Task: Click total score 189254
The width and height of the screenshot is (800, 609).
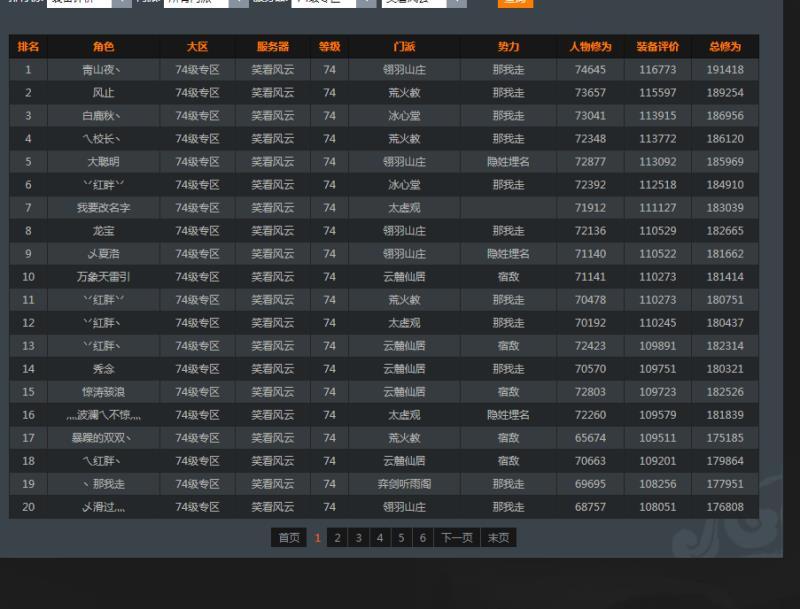Action: click(725, 93)
